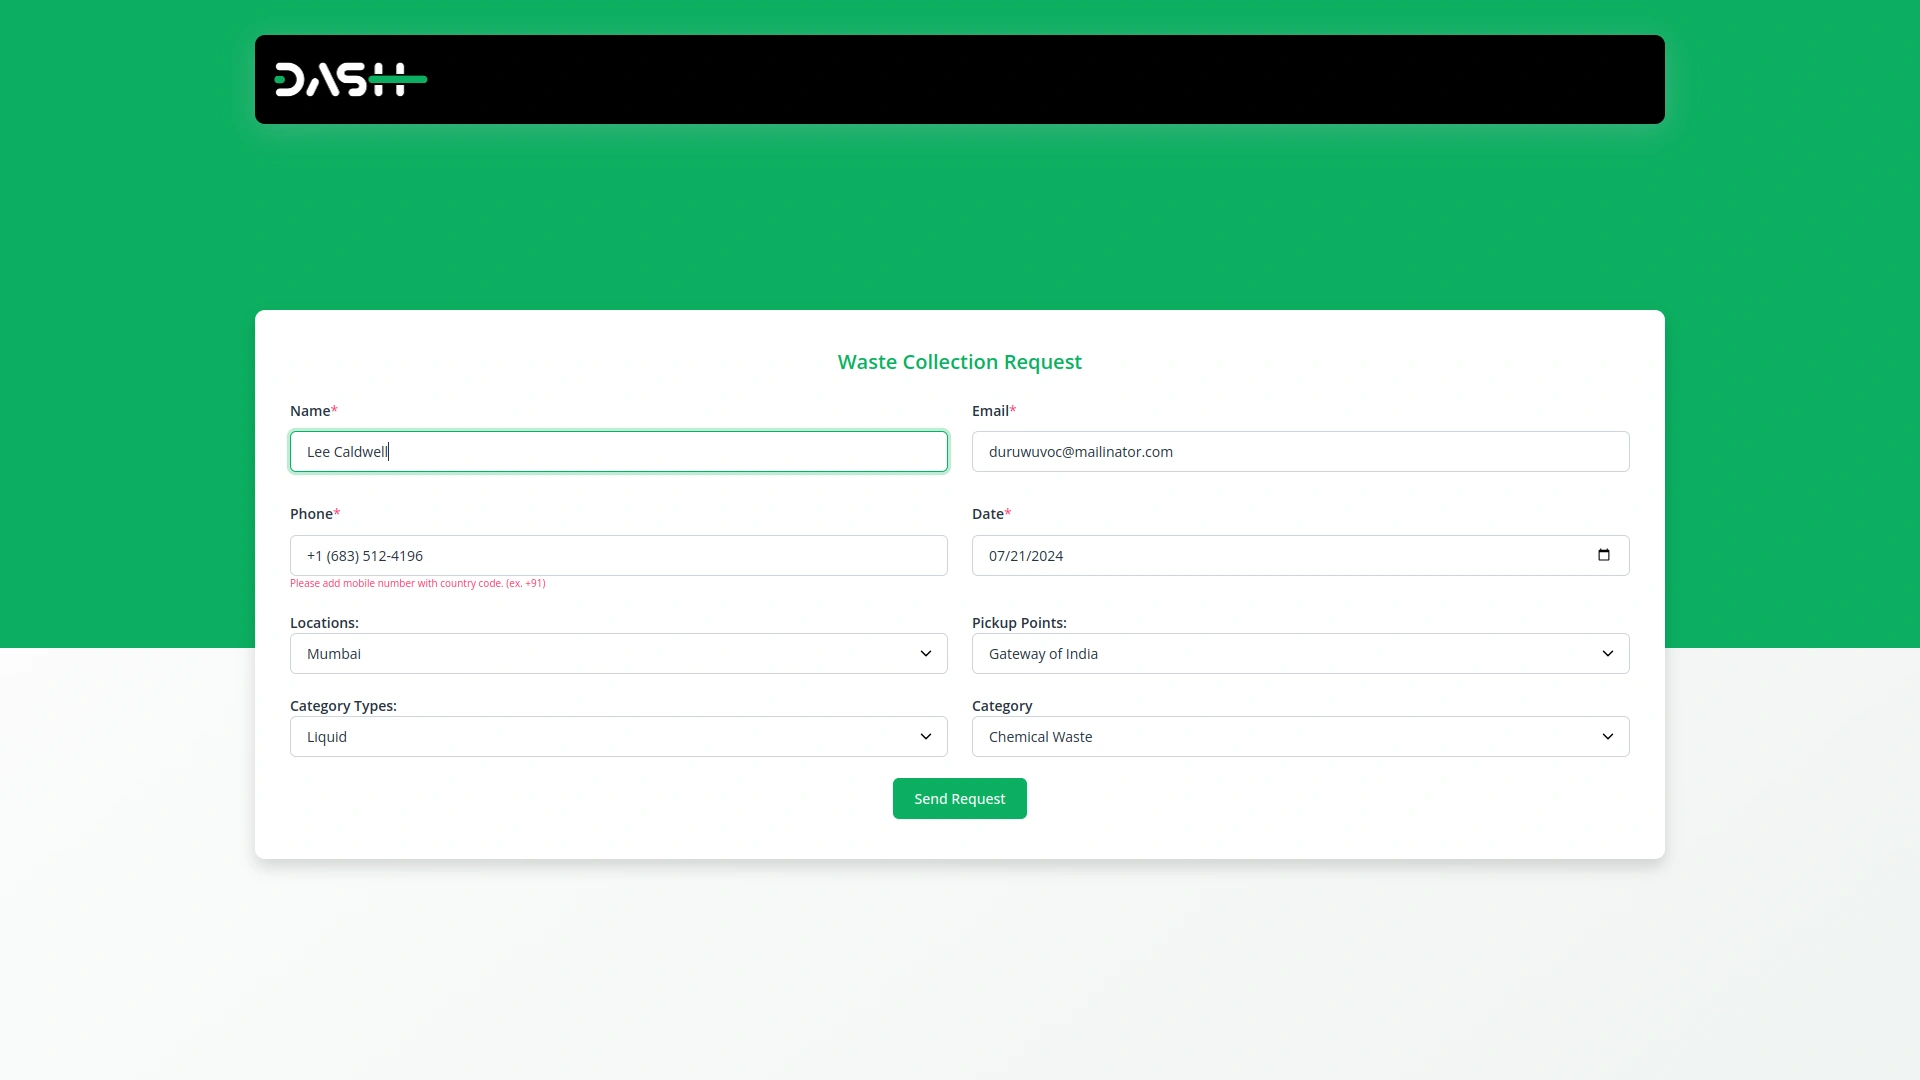
Task: Submit the form with Send Request button
Action: (959, 799)
